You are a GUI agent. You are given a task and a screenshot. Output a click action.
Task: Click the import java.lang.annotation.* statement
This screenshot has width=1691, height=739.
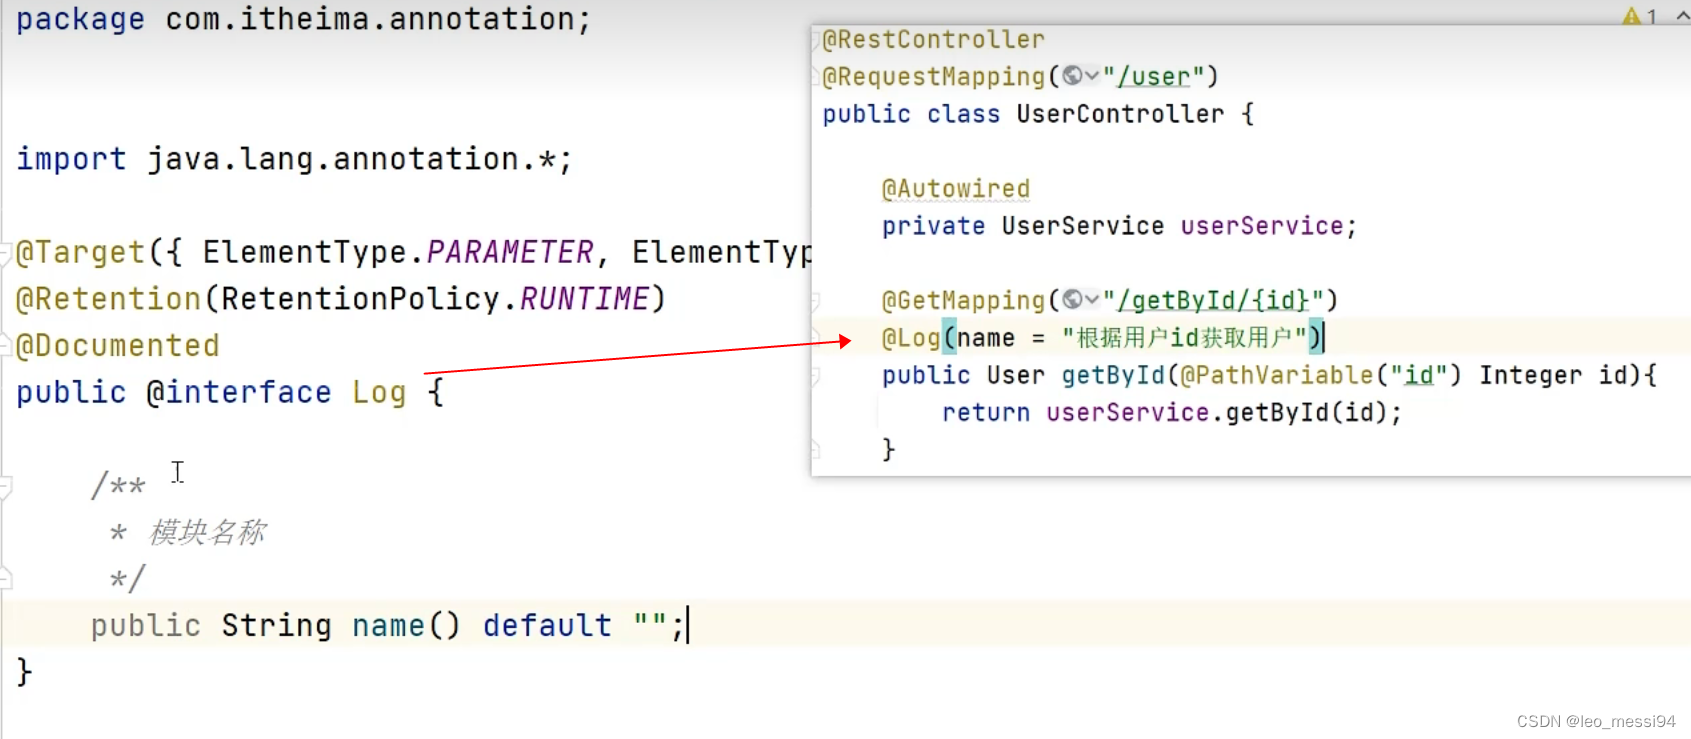point(294,159)
